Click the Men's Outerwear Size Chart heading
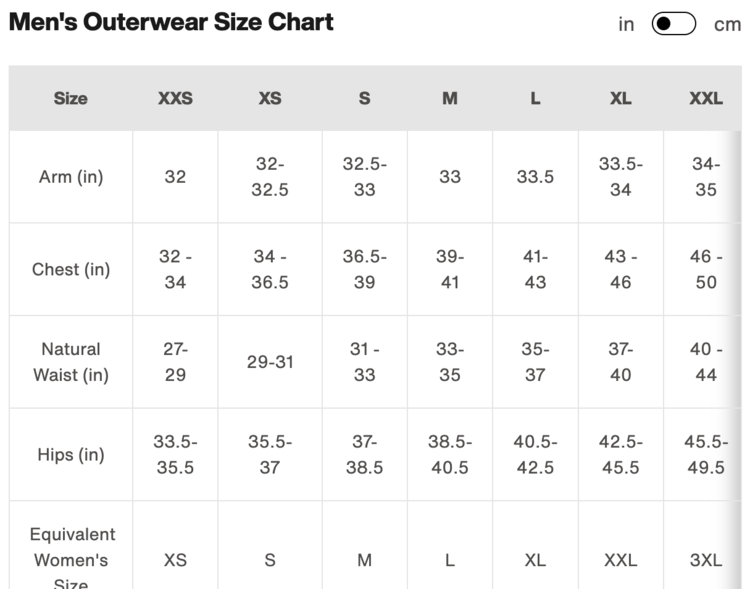The height and width of the screenshot is (589, 750). tap(171, 22)
